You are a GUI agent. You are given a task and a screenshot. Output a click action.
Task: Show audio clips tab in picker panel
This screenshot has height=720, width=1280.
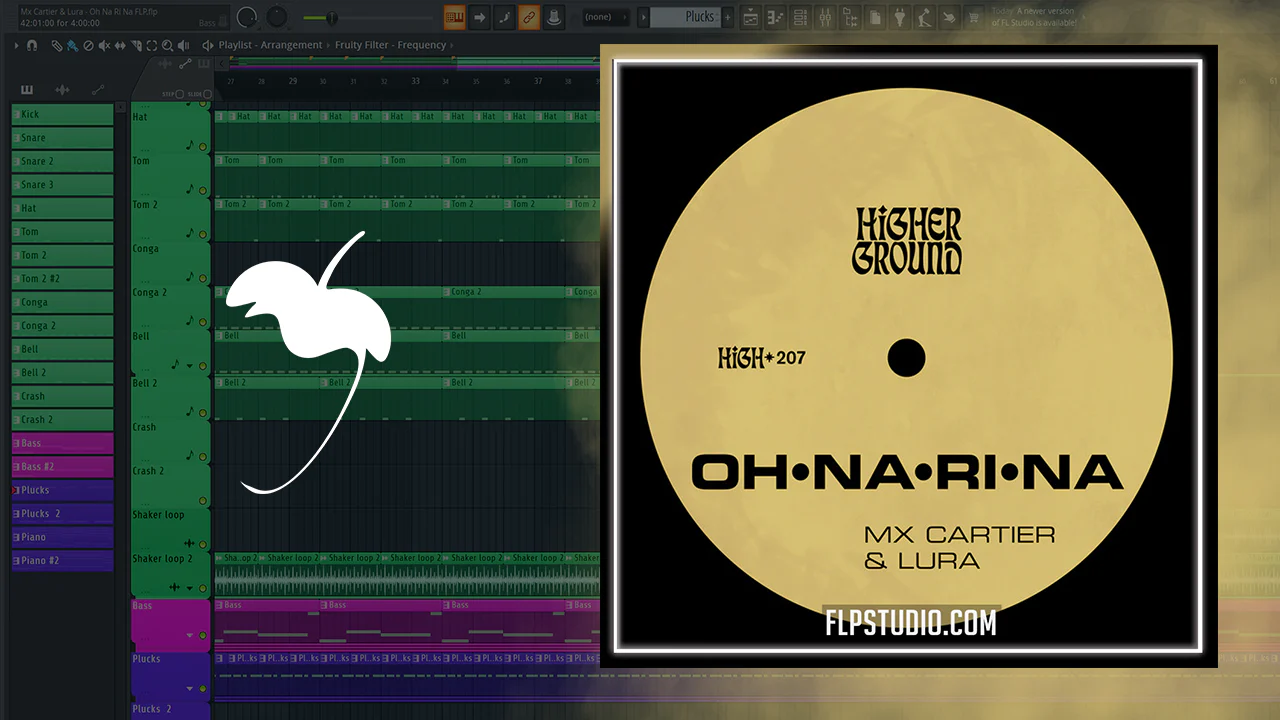point(63,90)
